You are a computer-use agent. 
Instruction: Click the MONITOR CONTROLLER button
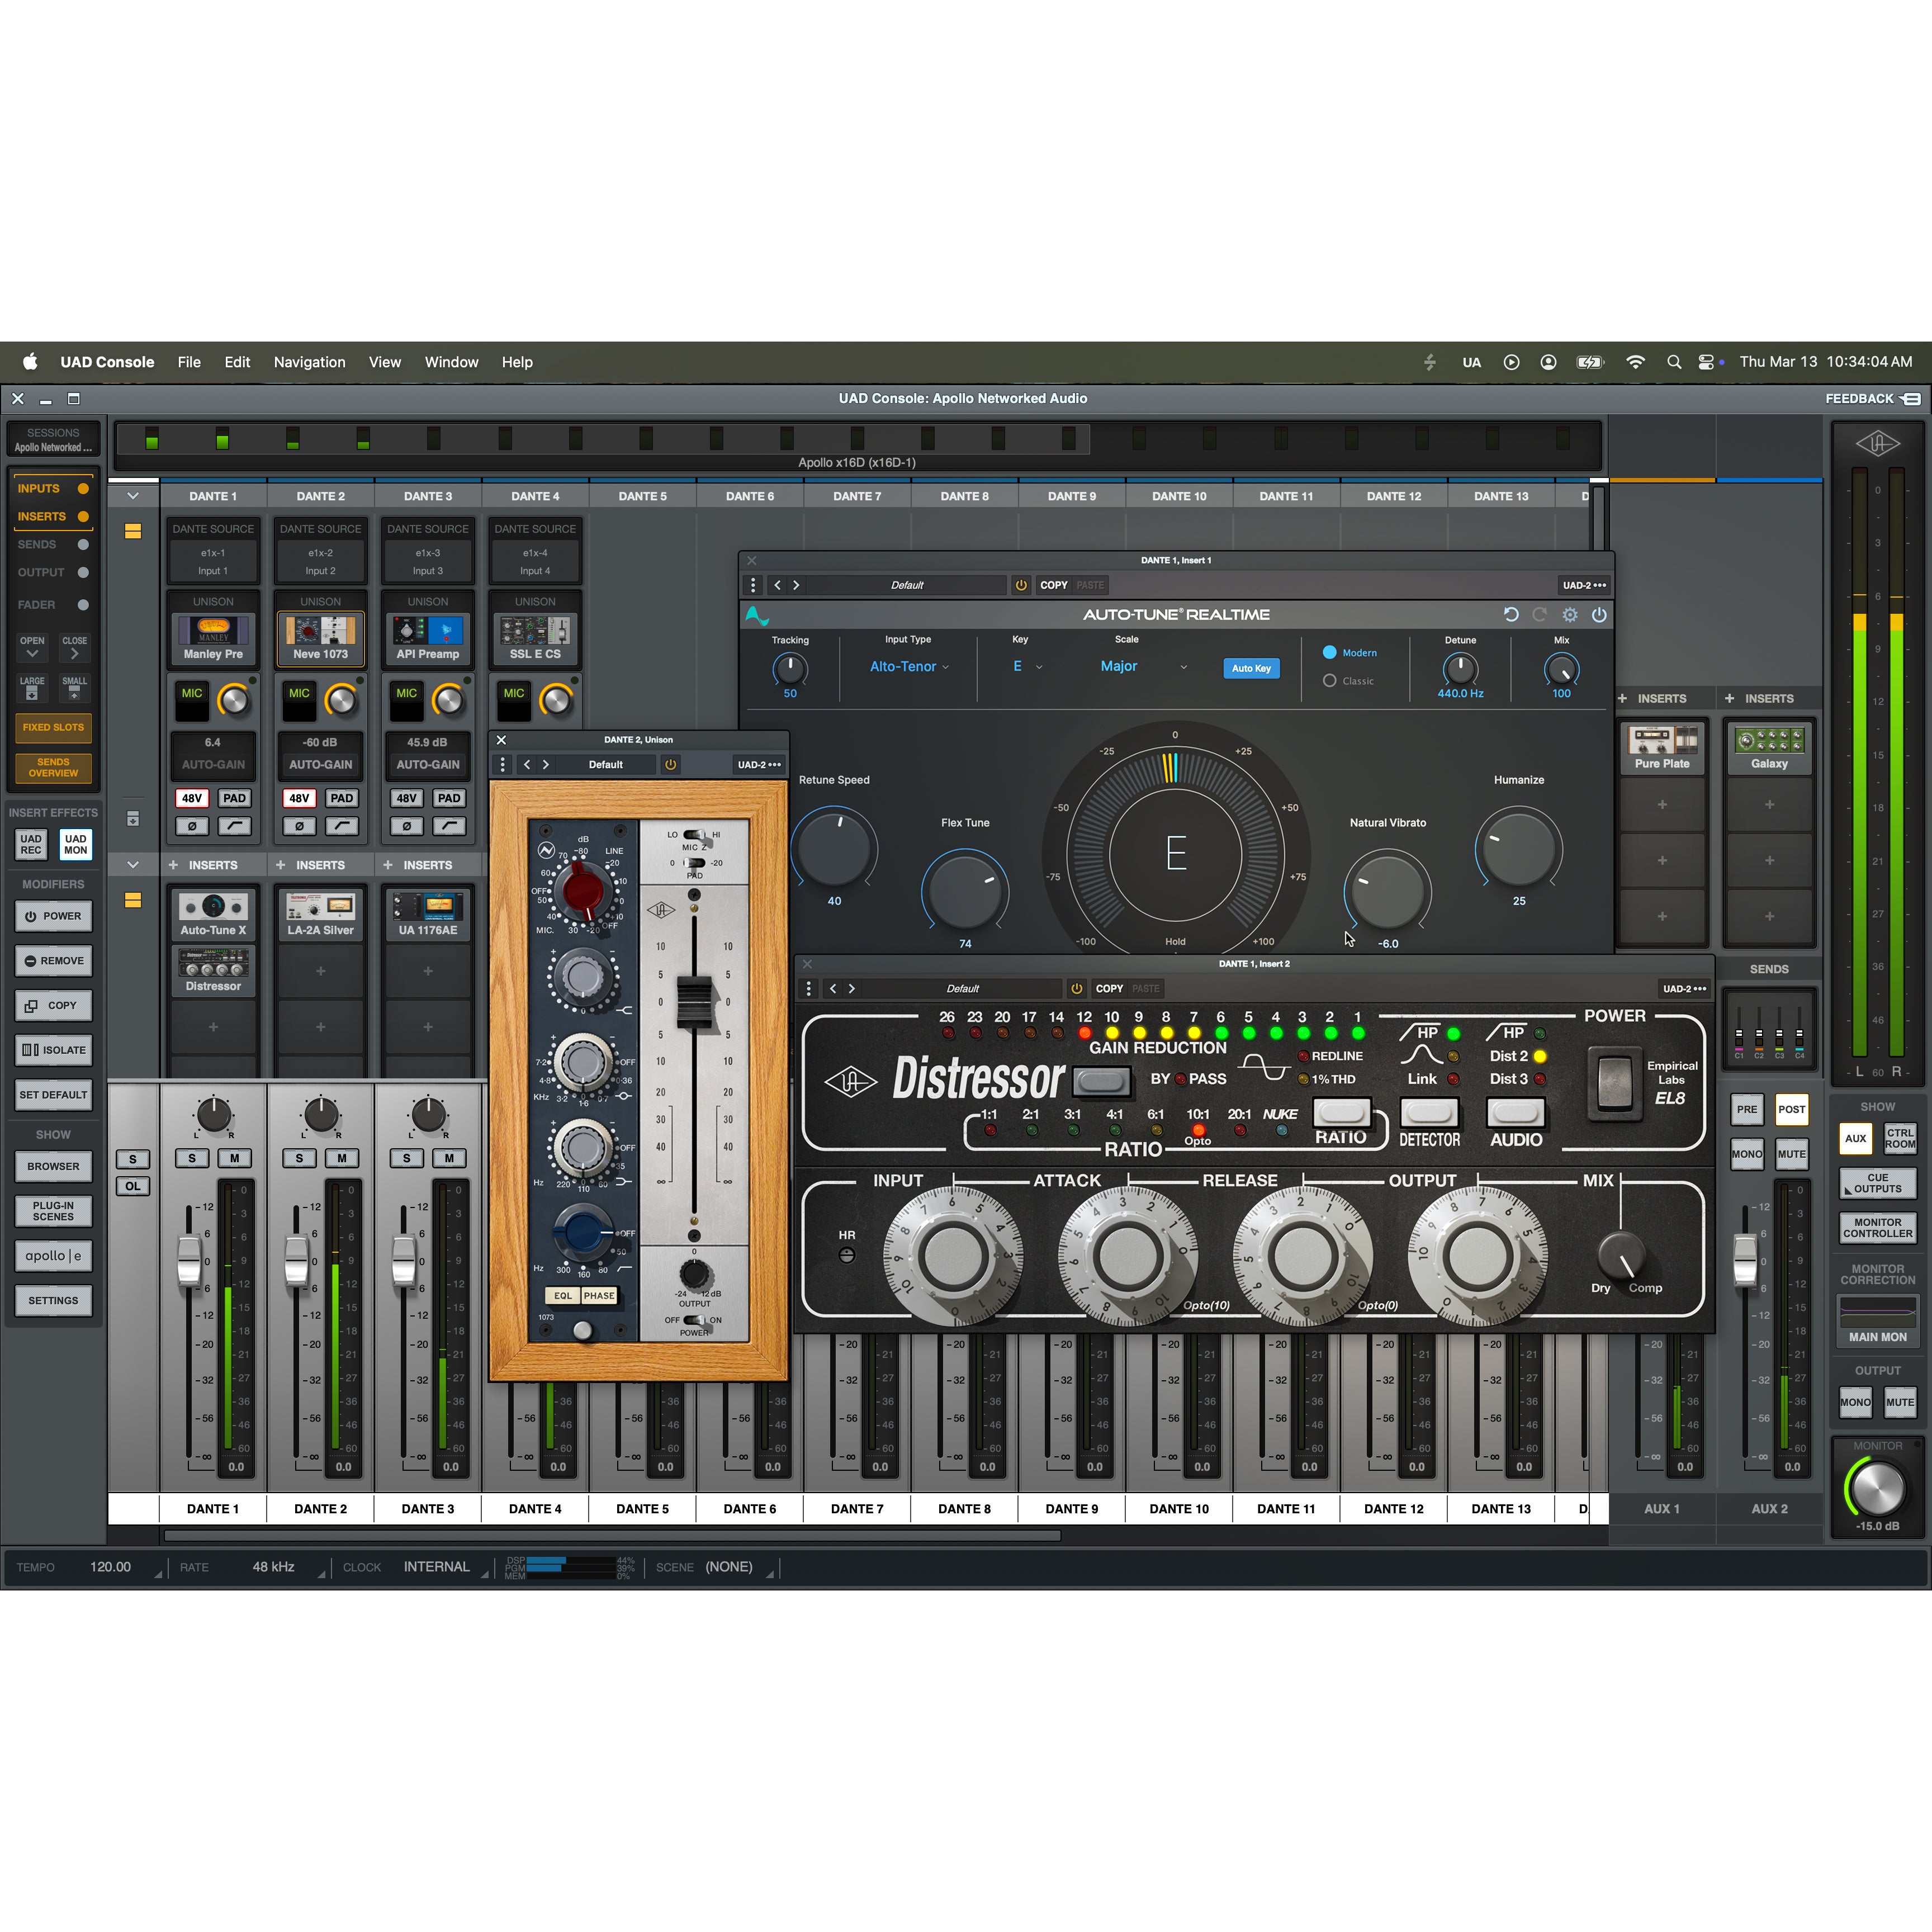[1877, 1228]
